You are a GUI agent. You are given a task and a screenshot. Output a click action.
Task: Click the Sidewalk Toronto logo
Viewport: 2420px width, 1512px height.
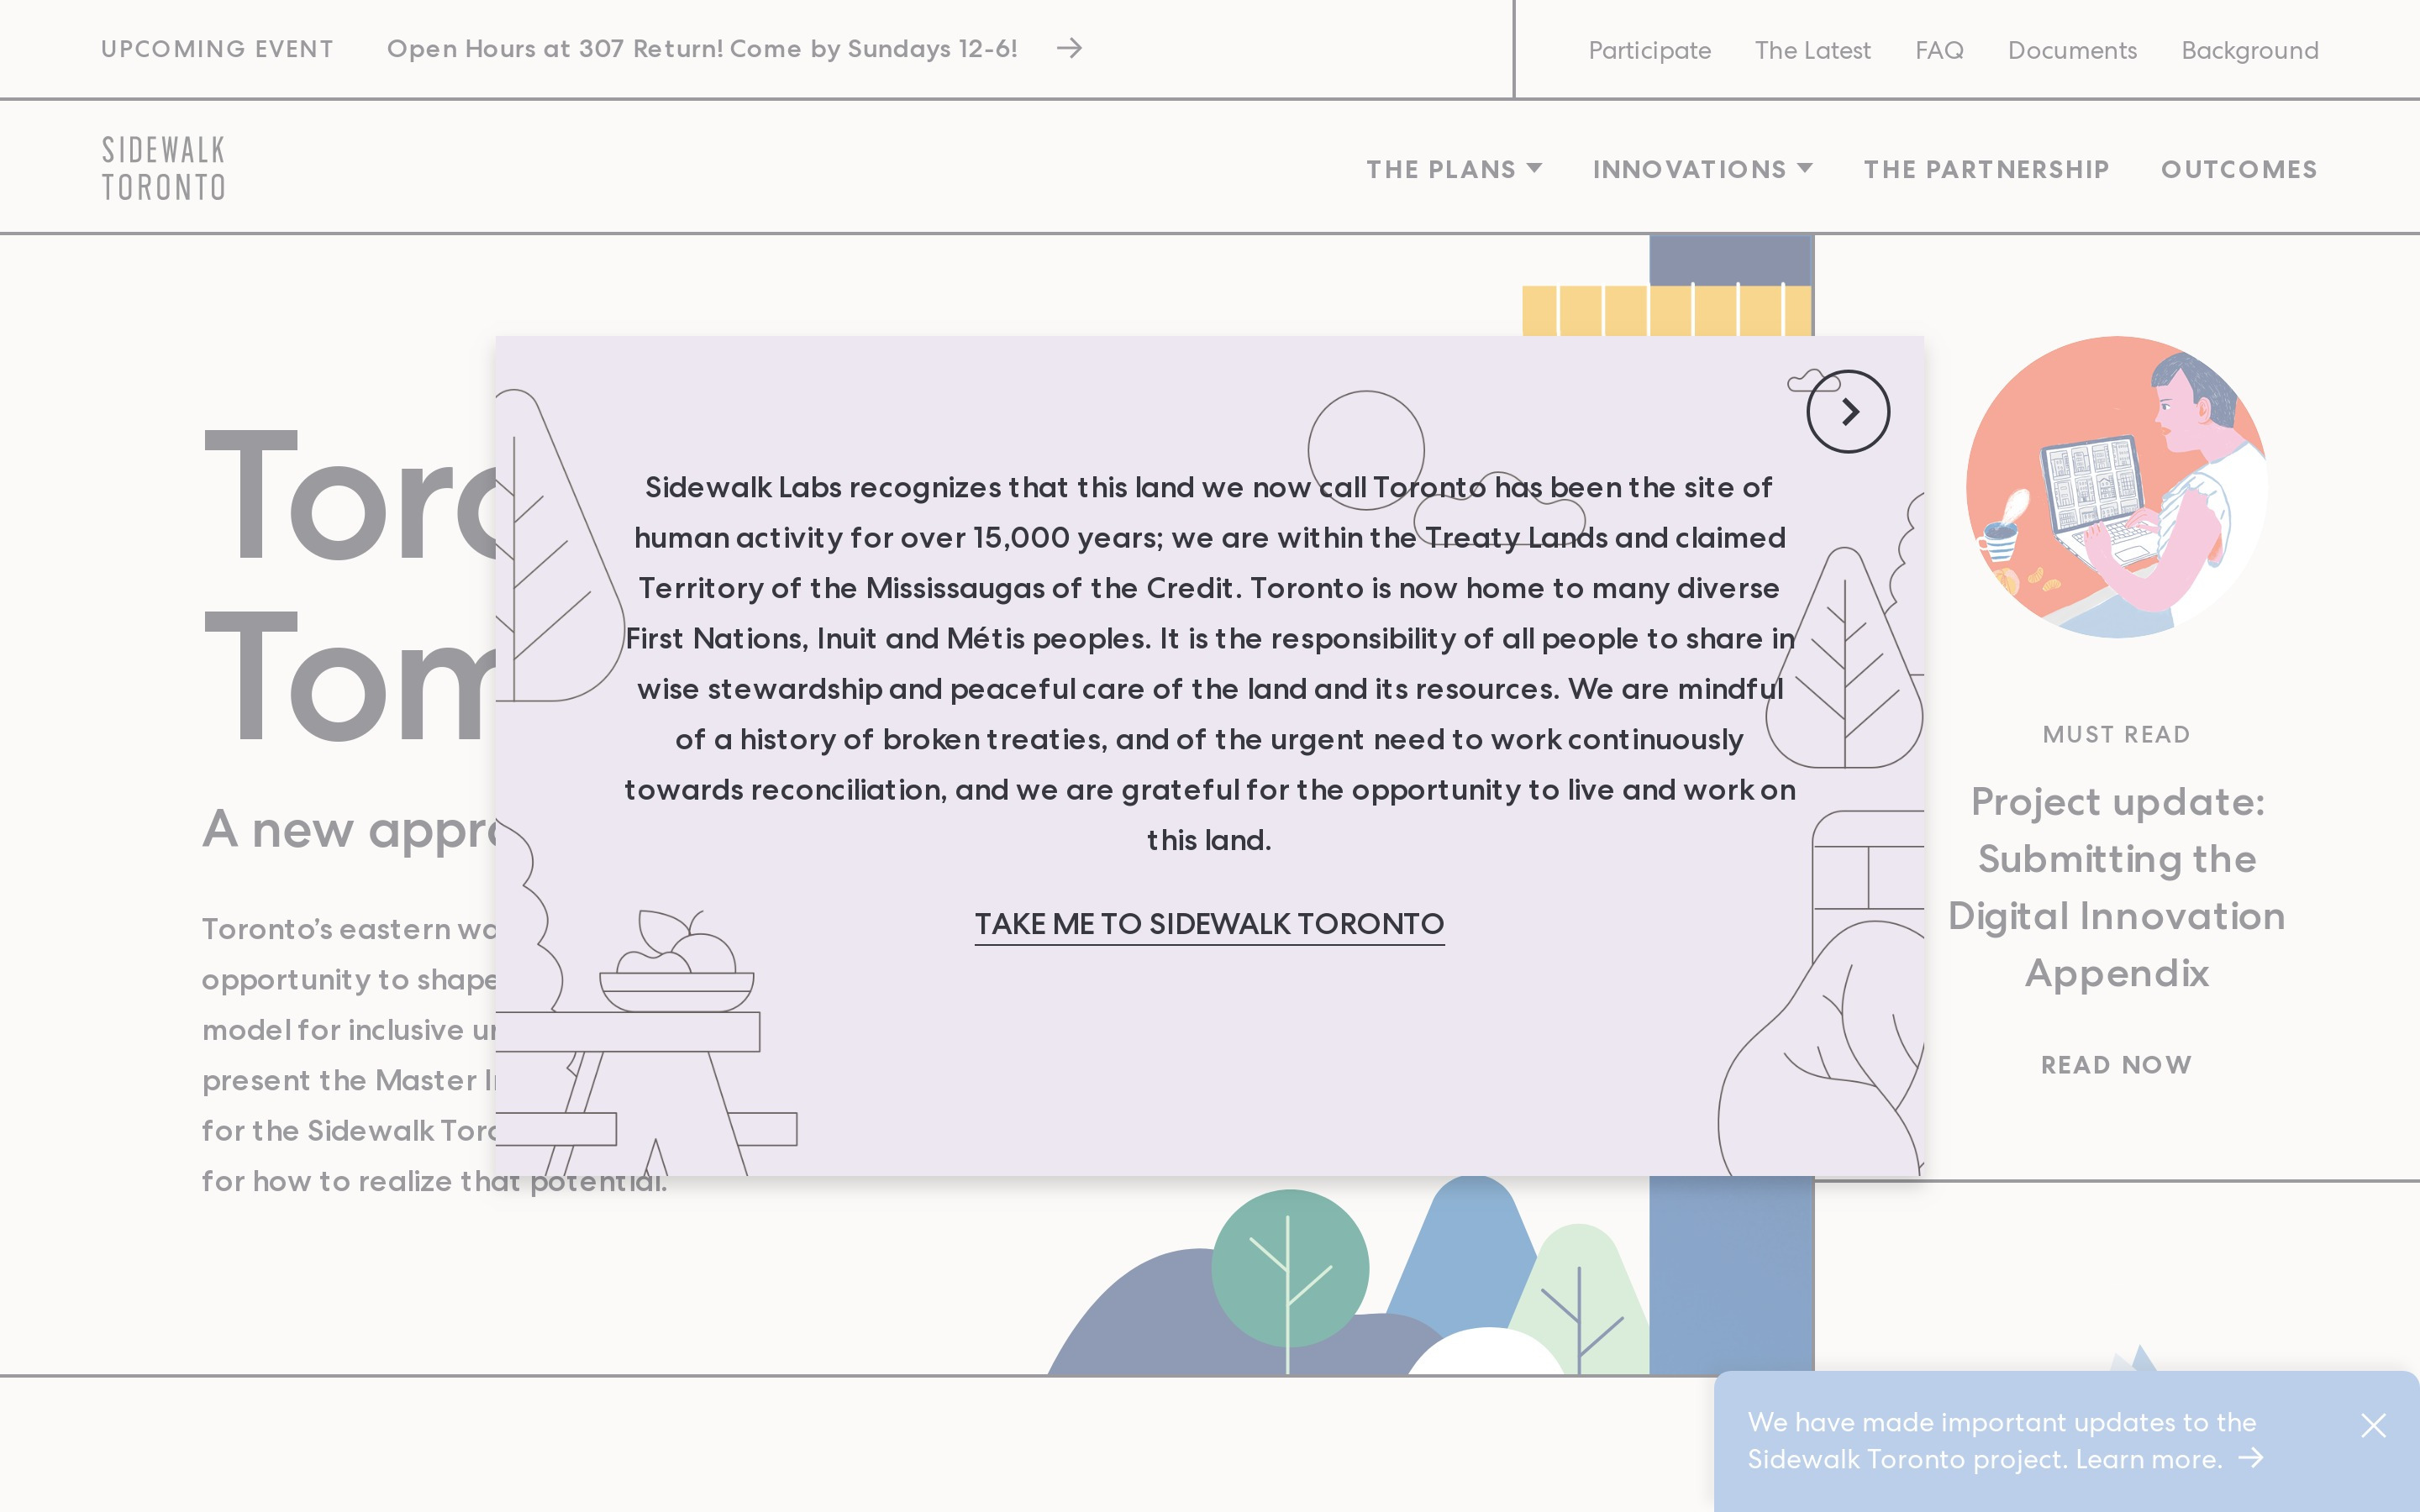point(164,168)
